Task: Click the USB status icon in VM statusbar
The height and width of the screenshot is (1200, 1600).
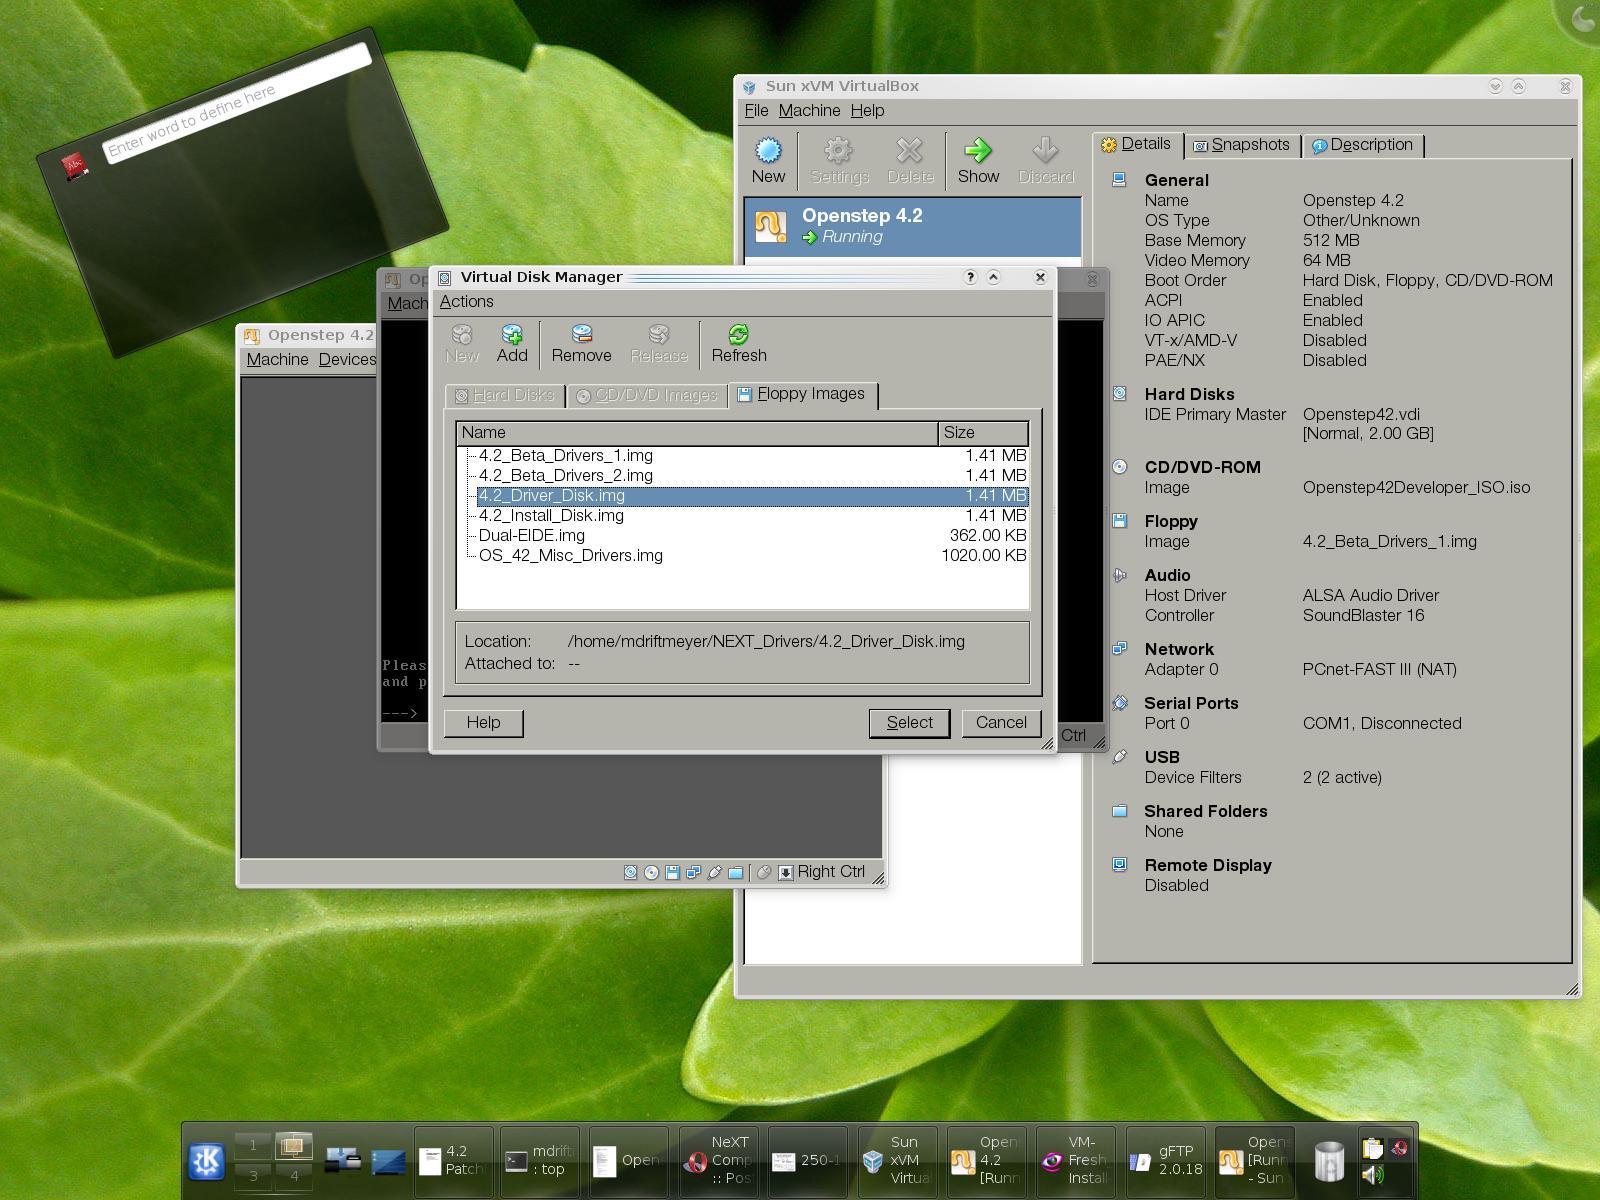Action: coord(714,871)
